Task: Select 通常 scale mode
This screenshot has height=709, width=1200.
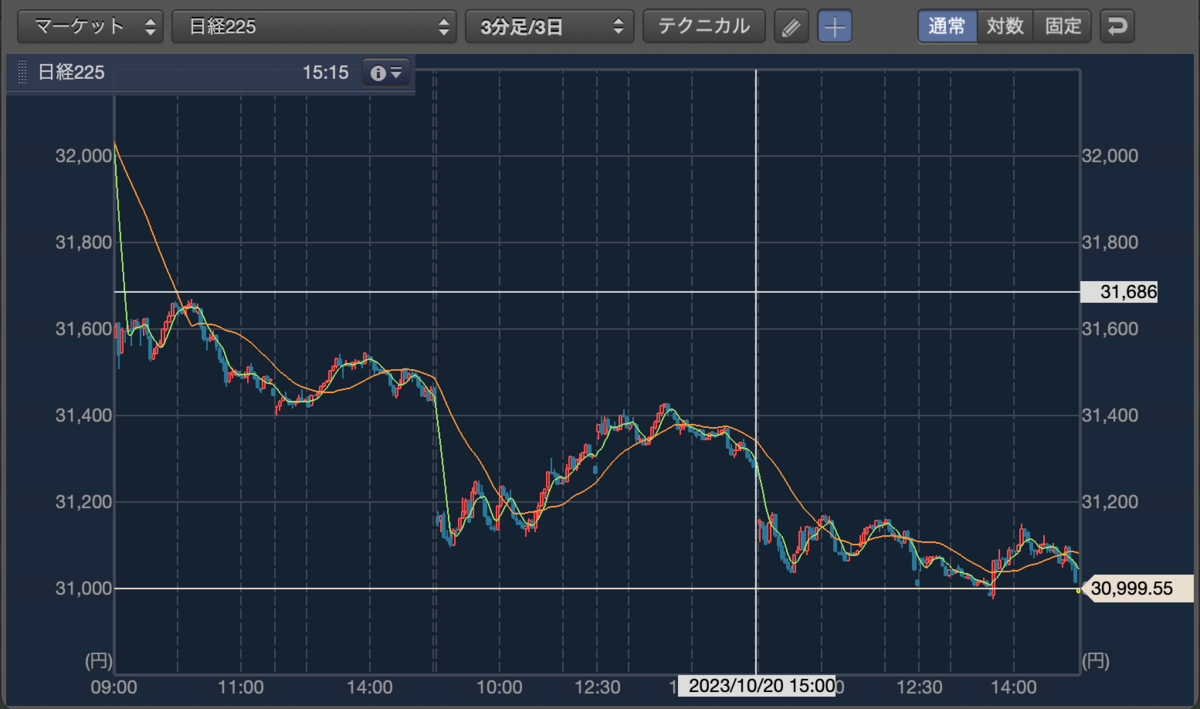Action: pyautogui.click(x=947, y=27)
